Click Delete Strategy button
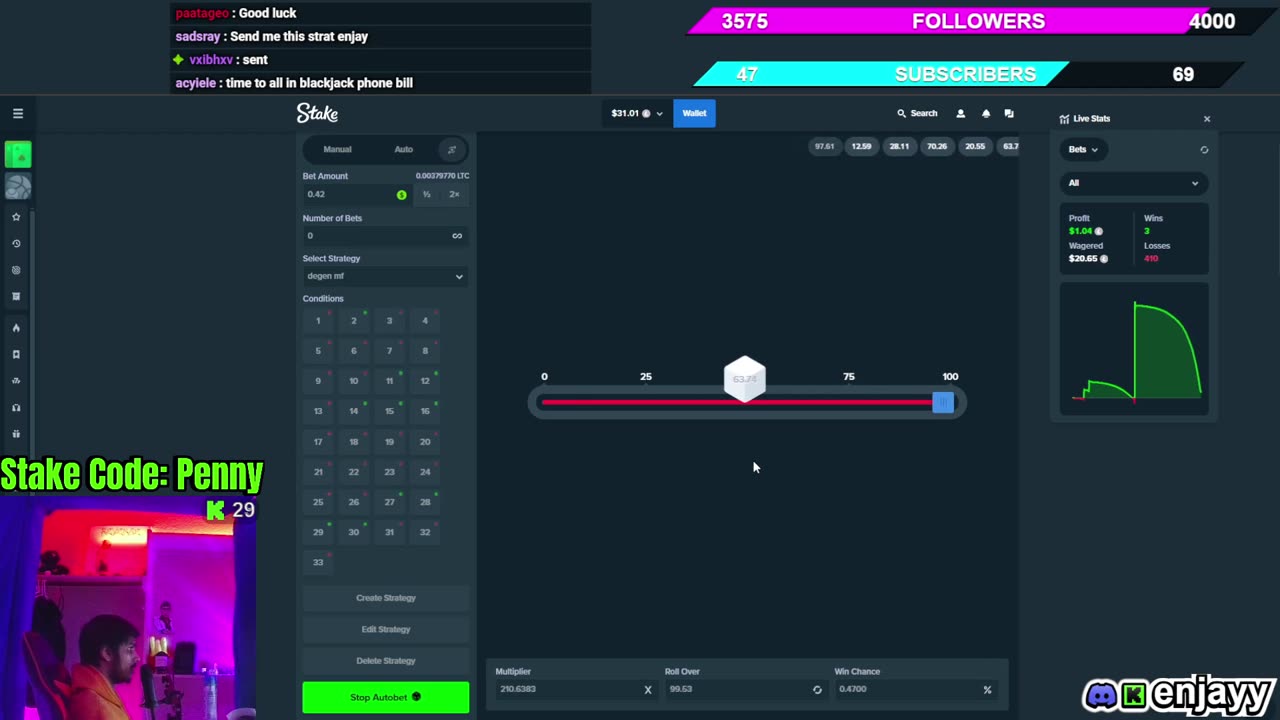This screenshot has width=1280, height=720. [385, 661]
